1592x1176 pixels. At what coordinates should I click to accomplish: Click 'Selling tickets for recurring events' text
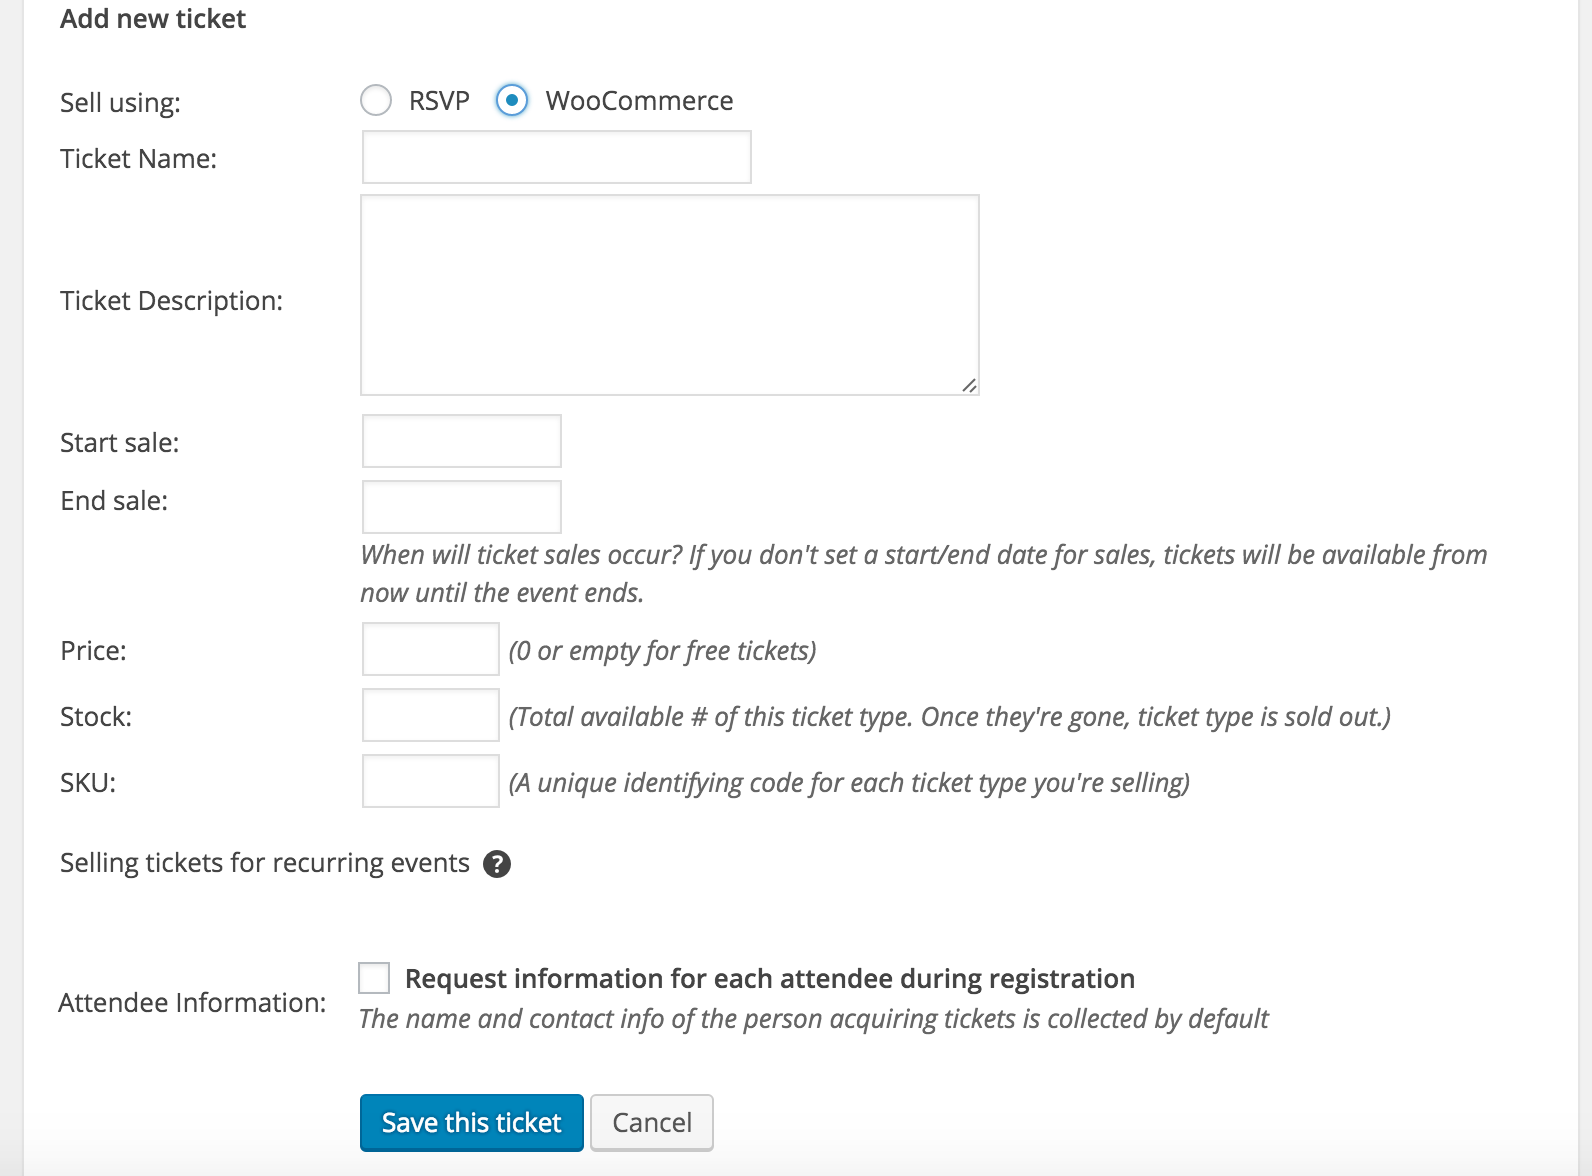pos(265,863)
